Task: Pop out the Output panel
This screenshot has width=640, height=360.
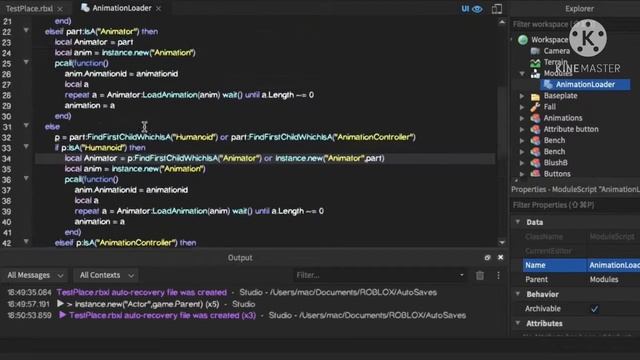Action: (x=487, y=258)
